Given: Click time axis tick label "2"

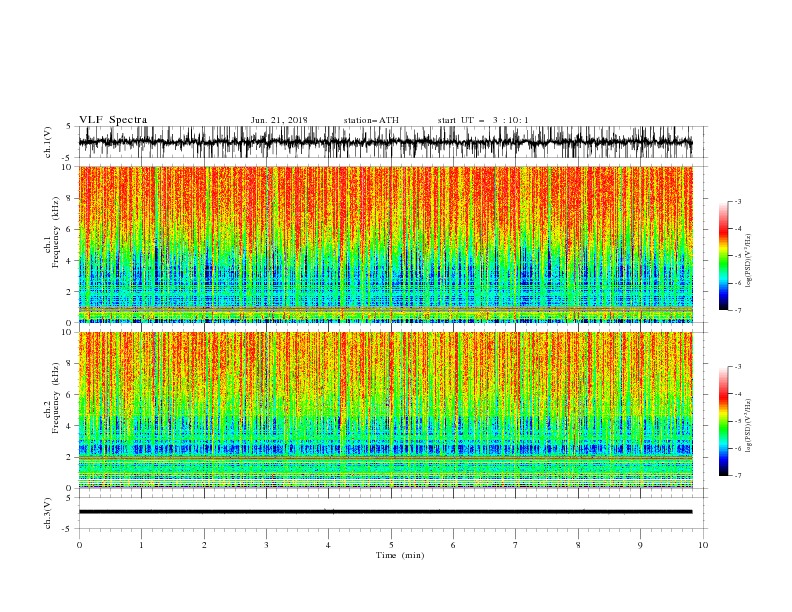Looking at the screenshot, I should tap(204, 545).
